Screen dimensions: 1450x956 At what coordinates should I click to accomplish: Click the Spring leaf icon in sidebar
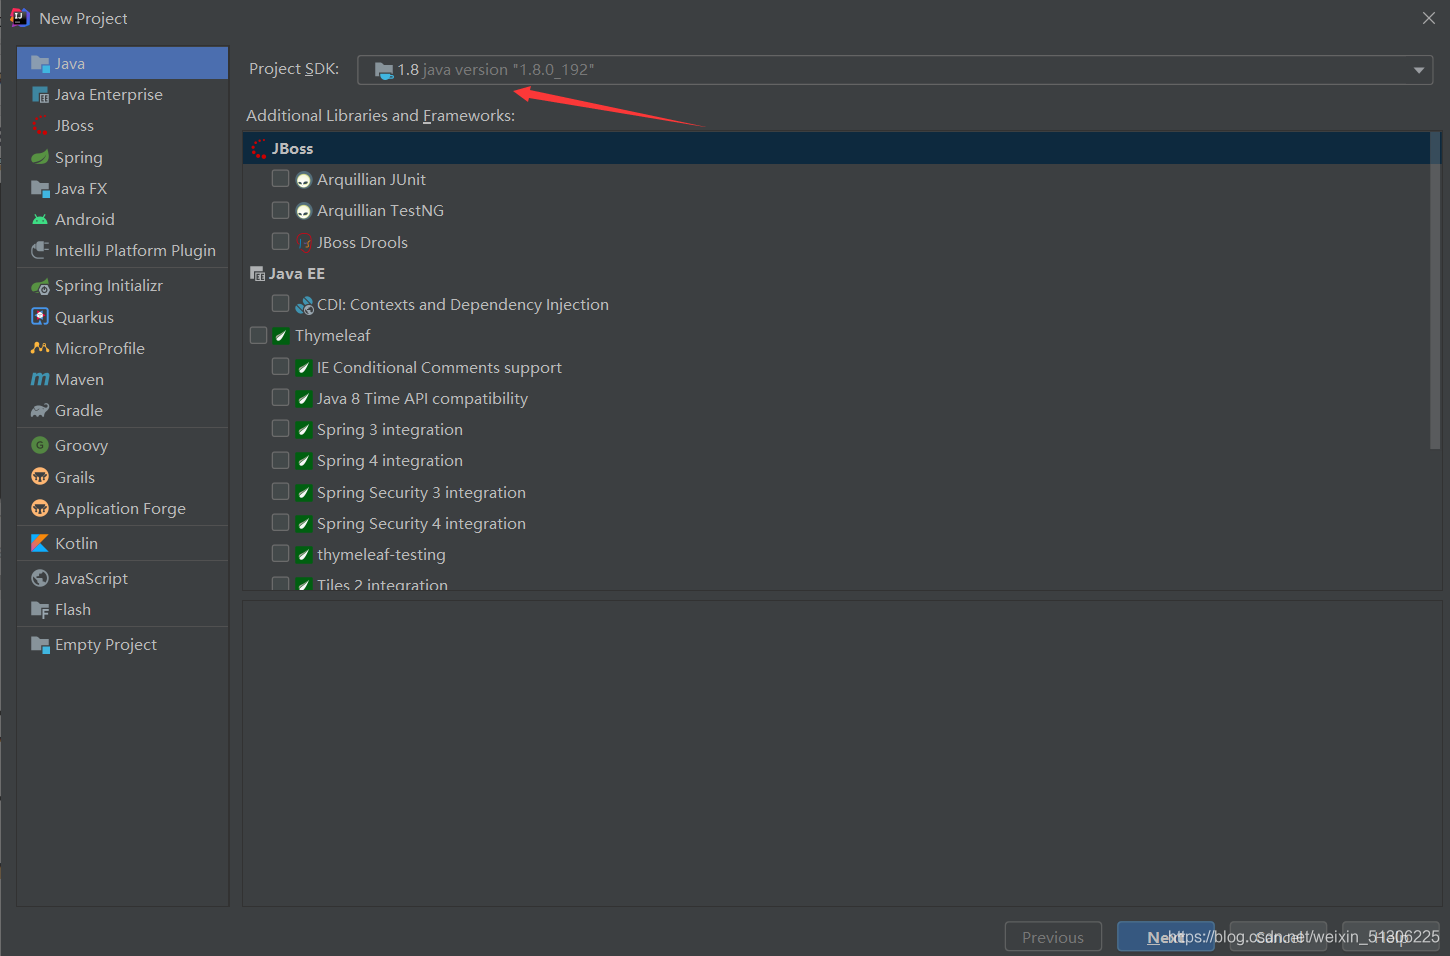click(40, 157)
